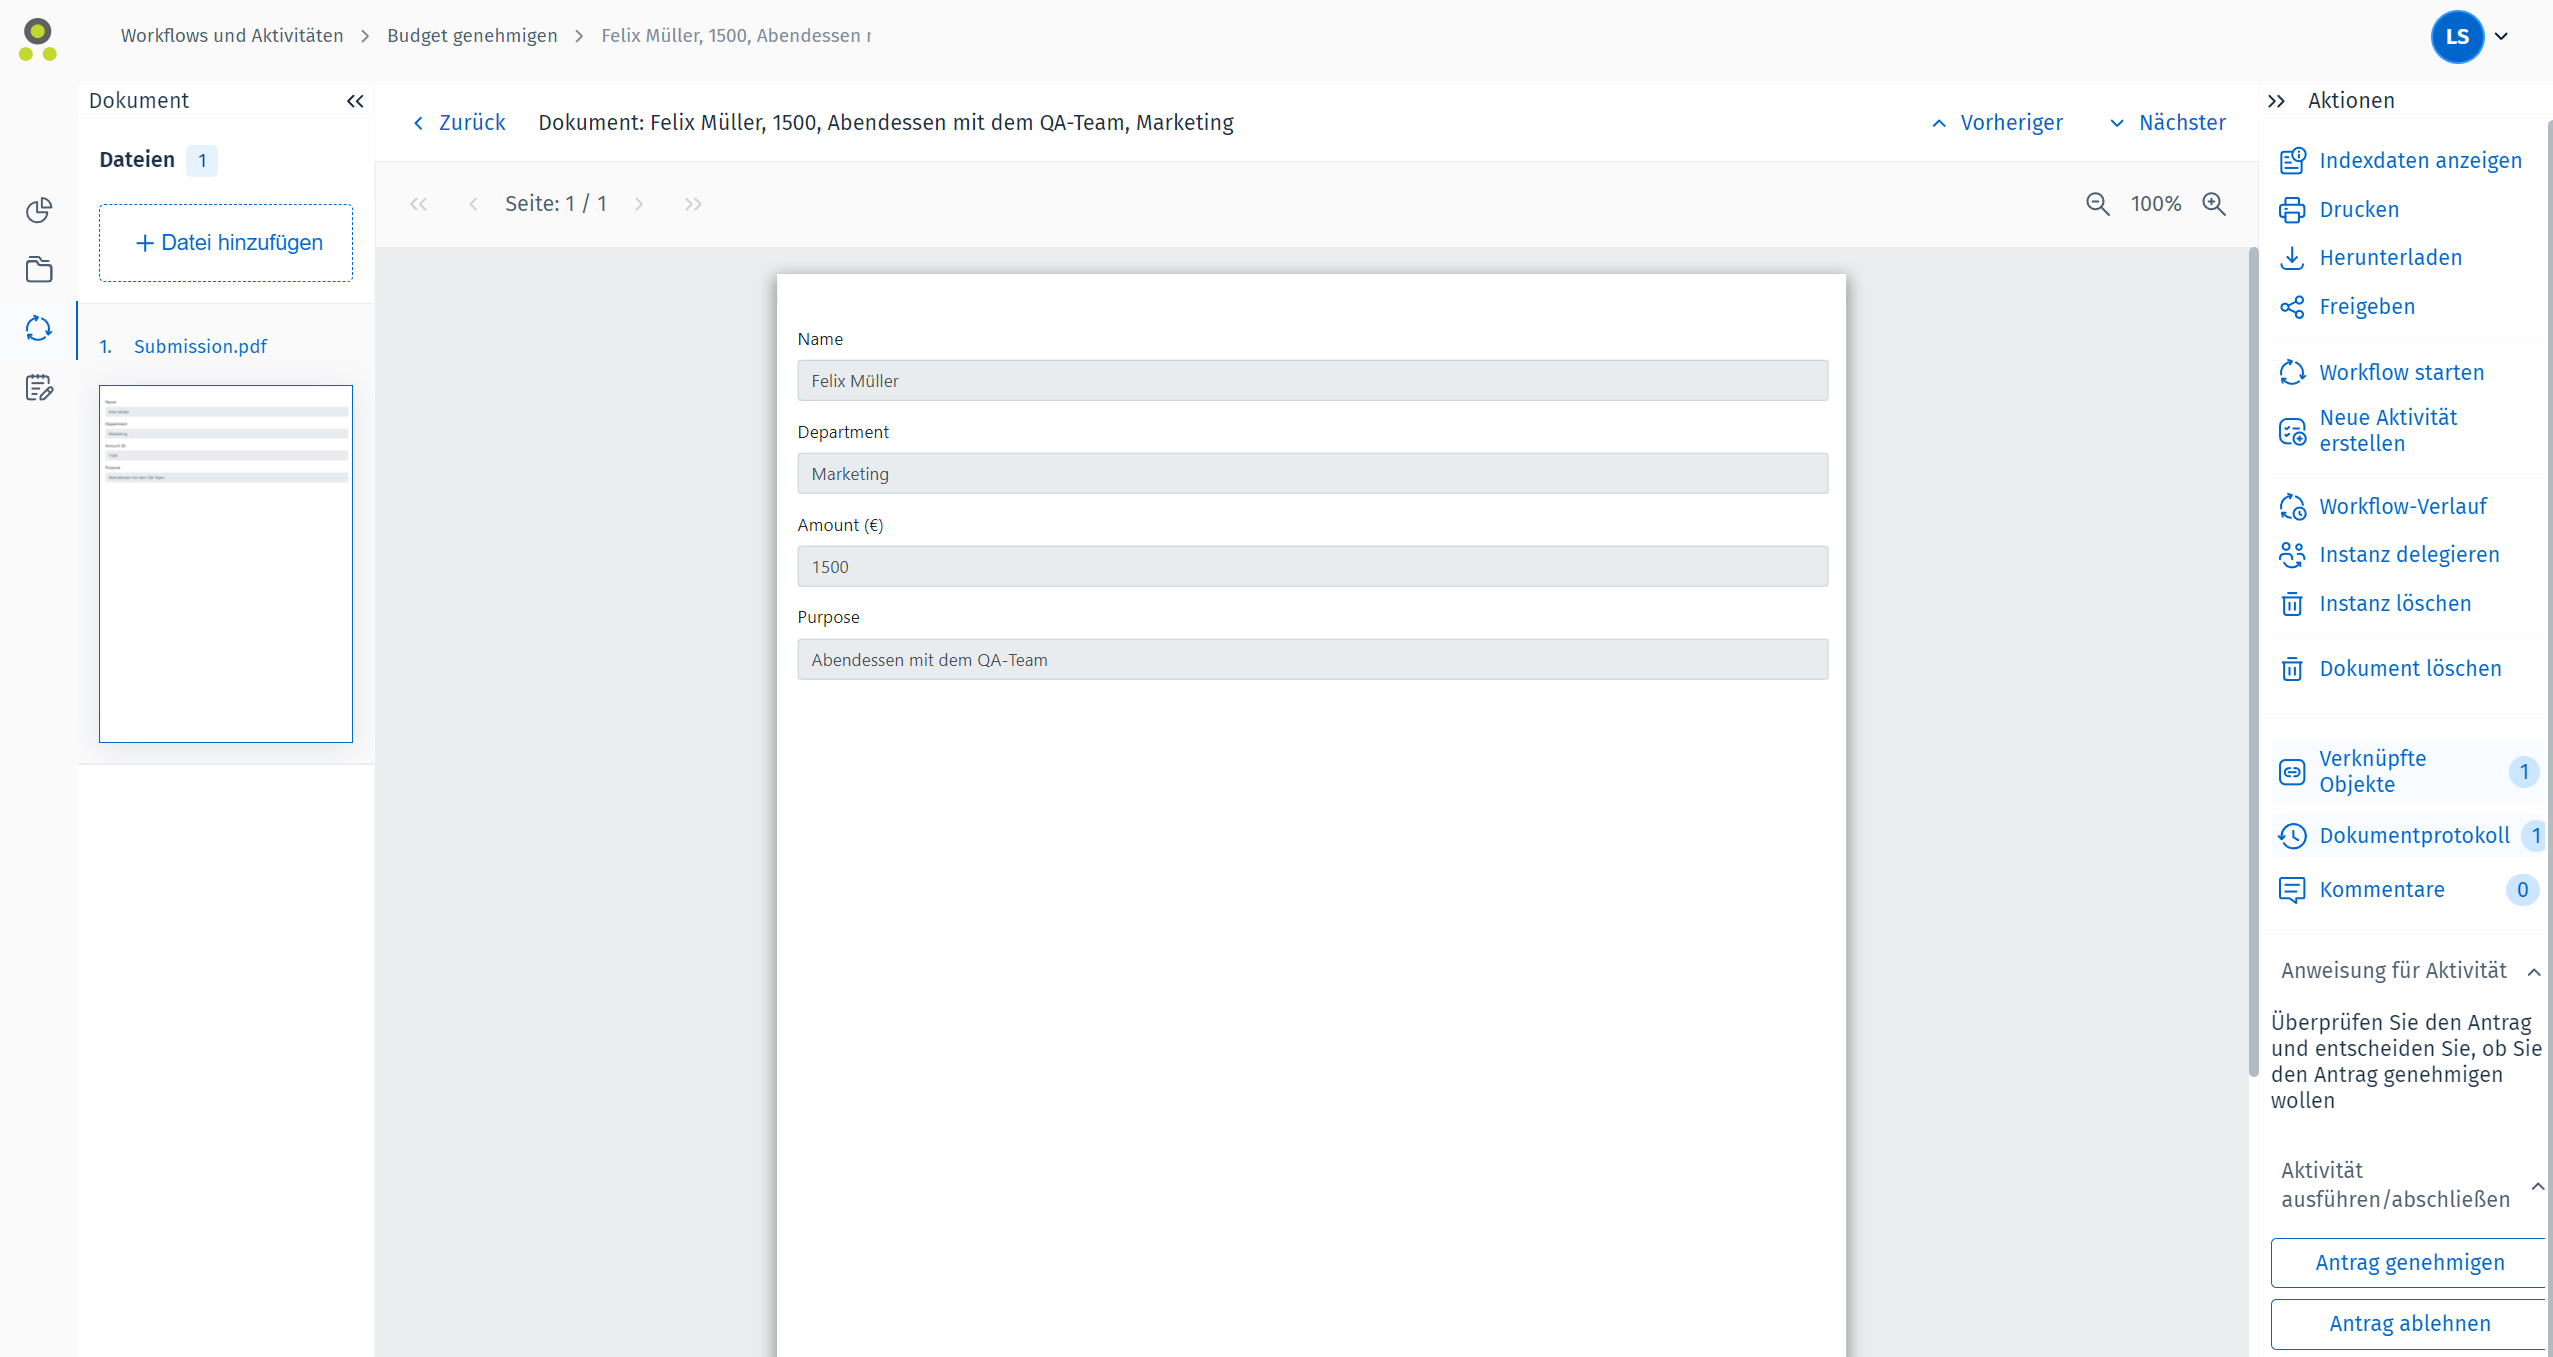Screen dimensions: 2553x1357
Task: Click the document viewer vertical scrollbar
Action: coord(2254,662)
